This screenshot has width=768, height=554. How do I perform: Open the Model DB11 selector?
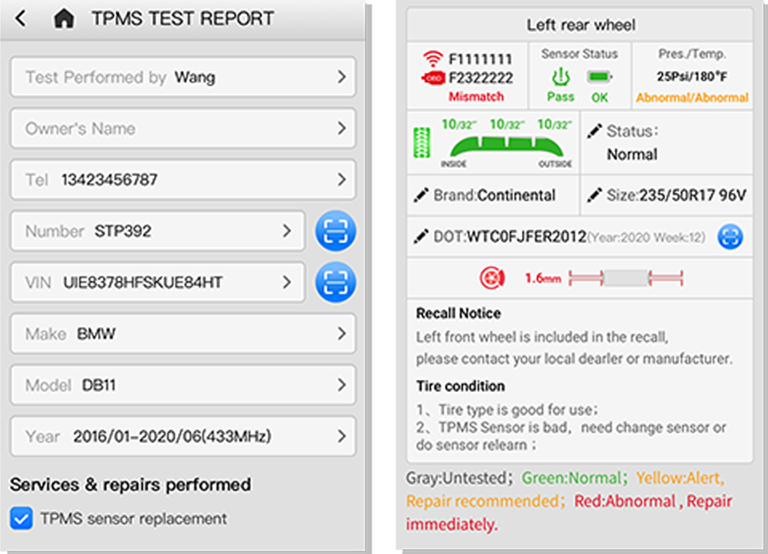point(183,385)
